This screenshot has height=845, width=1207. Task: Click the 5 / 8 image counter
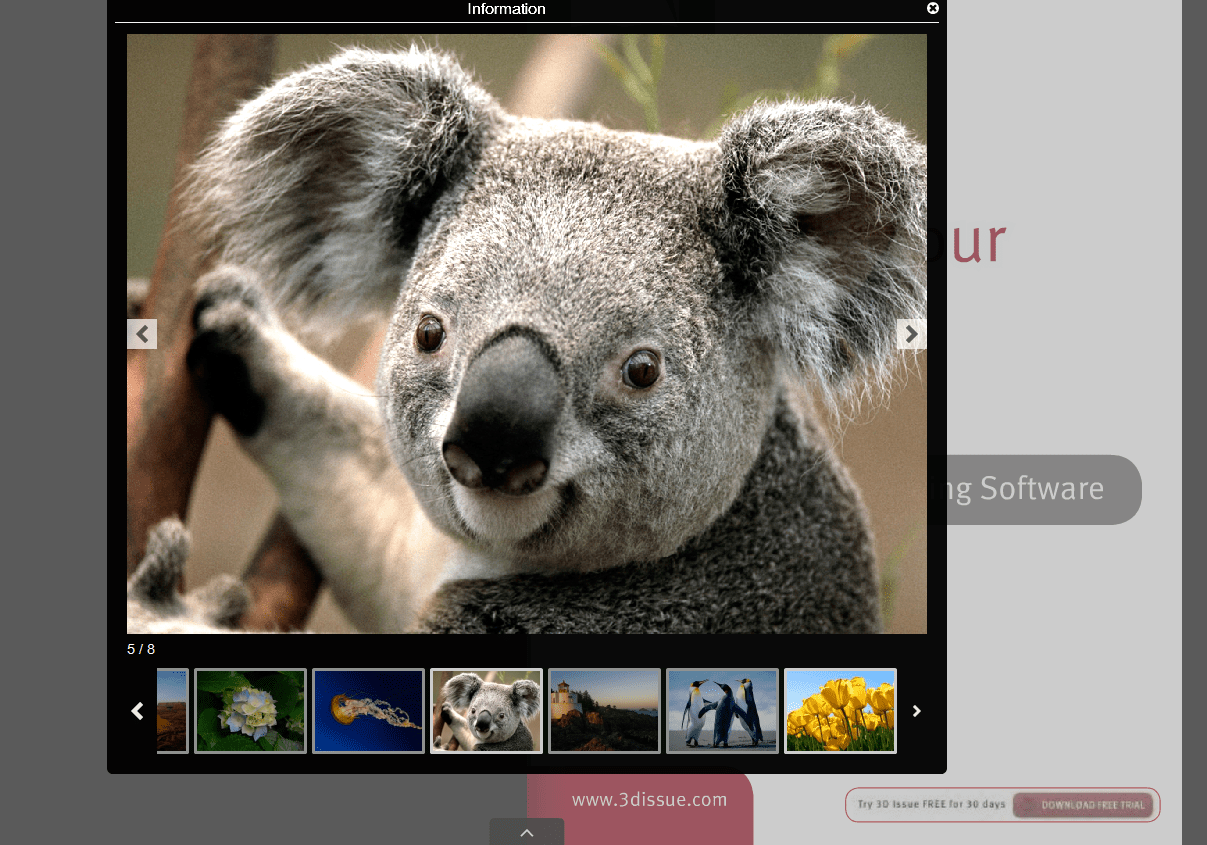pyautogui.click(x=139, y=648)
